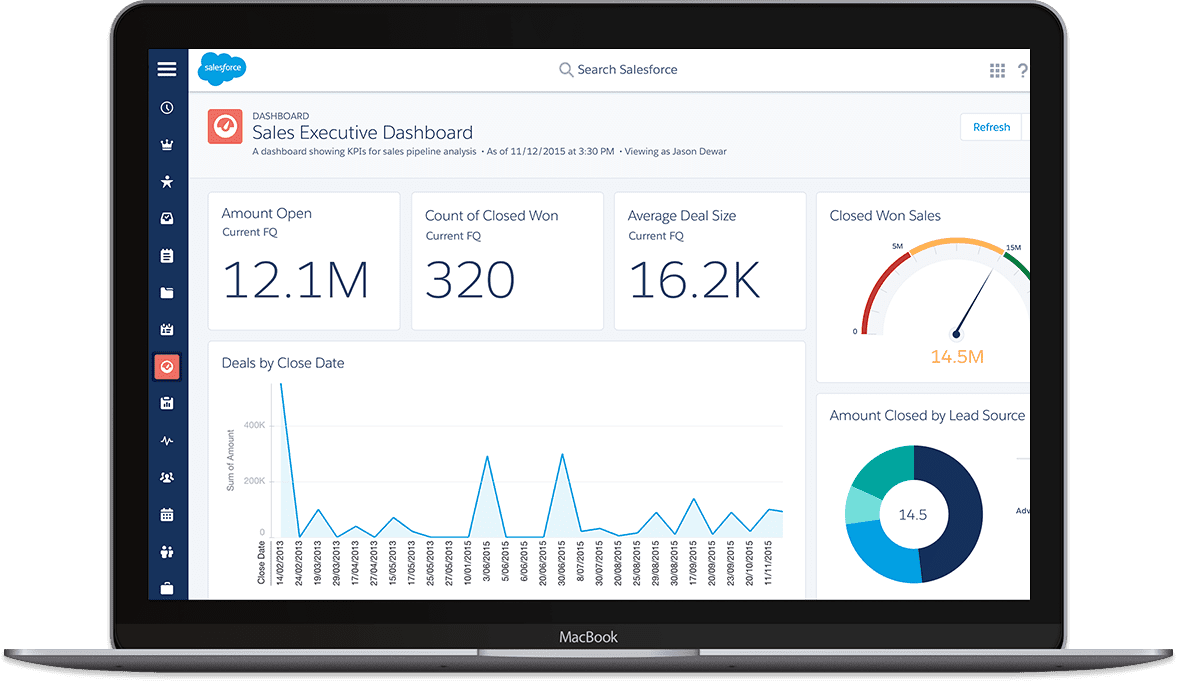Click the inbox tray sidebar icon

167,218
